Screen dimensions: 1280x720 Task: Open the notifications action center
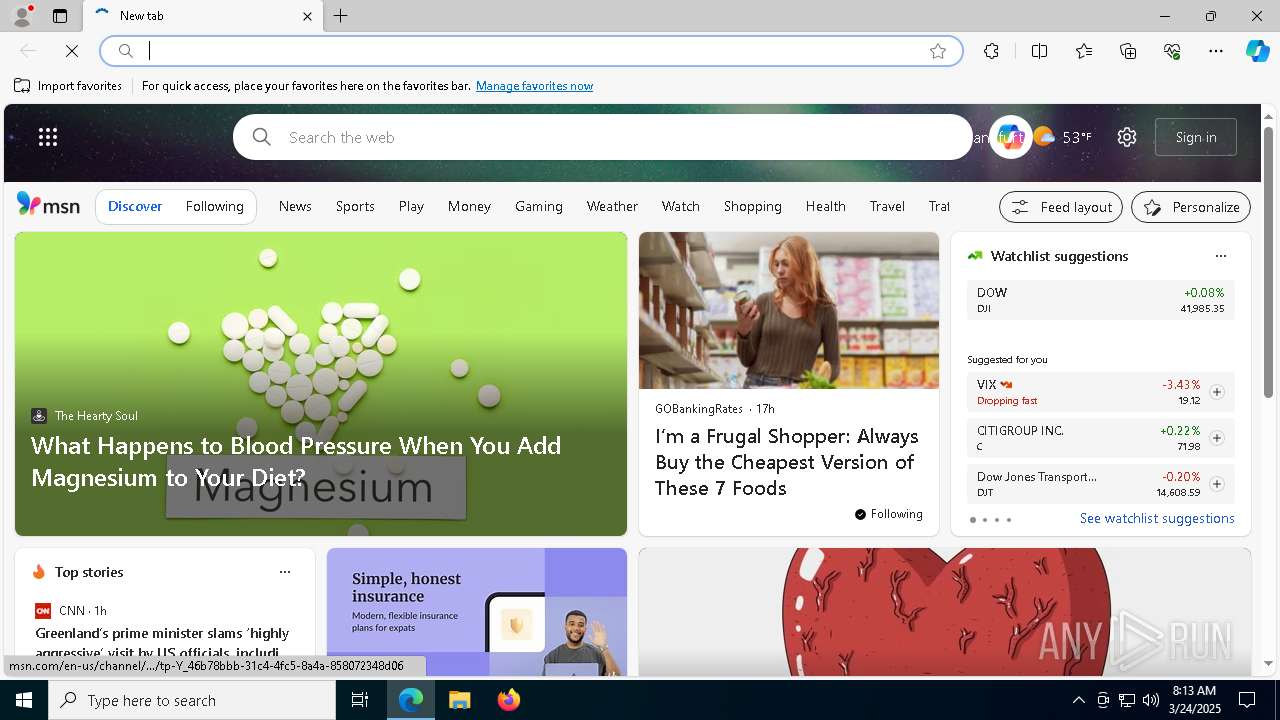pyautogui.click(x=1247, y=700)
